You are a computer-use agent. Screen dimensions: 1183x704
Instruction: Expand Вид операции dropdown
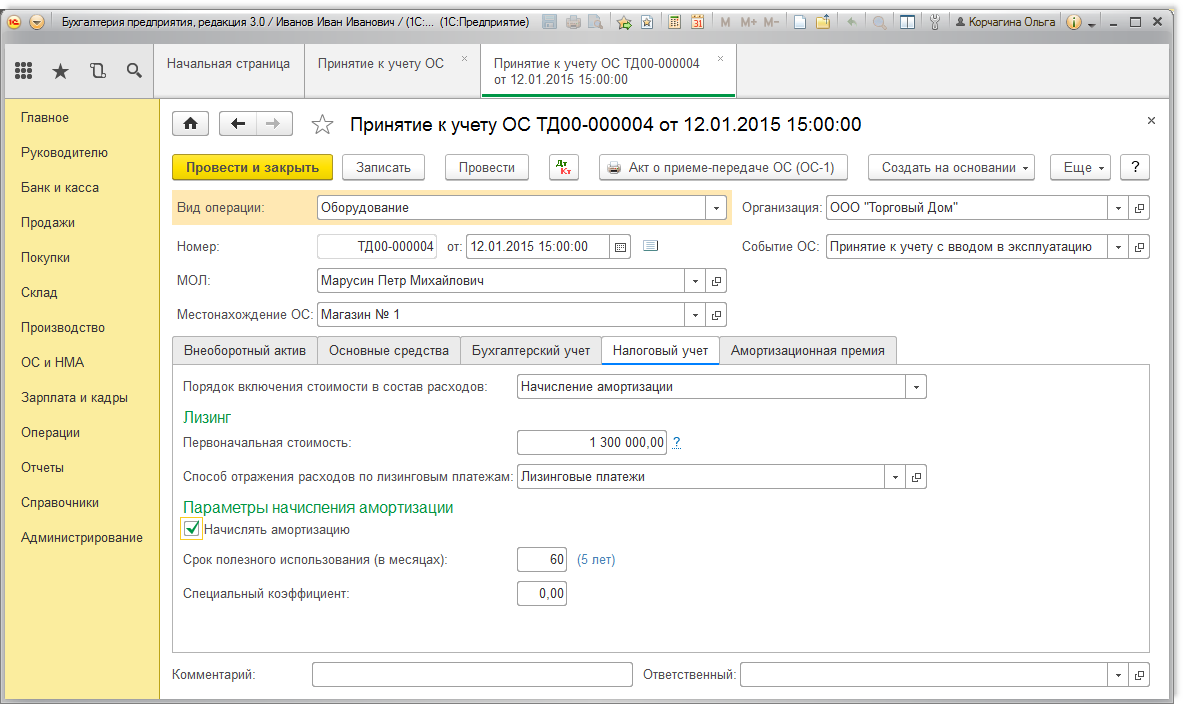point(716,208)
